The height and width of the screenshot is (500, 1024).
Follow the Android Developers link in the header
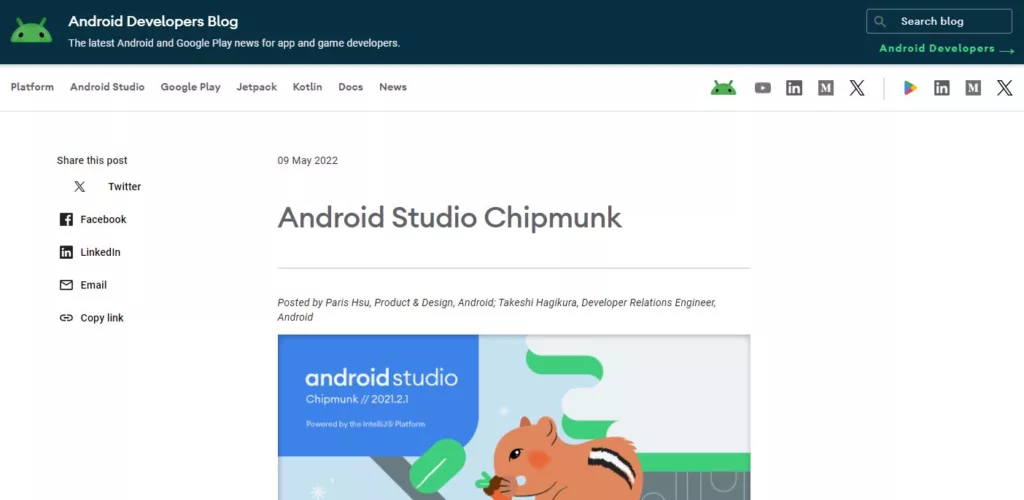click(936, 48)
